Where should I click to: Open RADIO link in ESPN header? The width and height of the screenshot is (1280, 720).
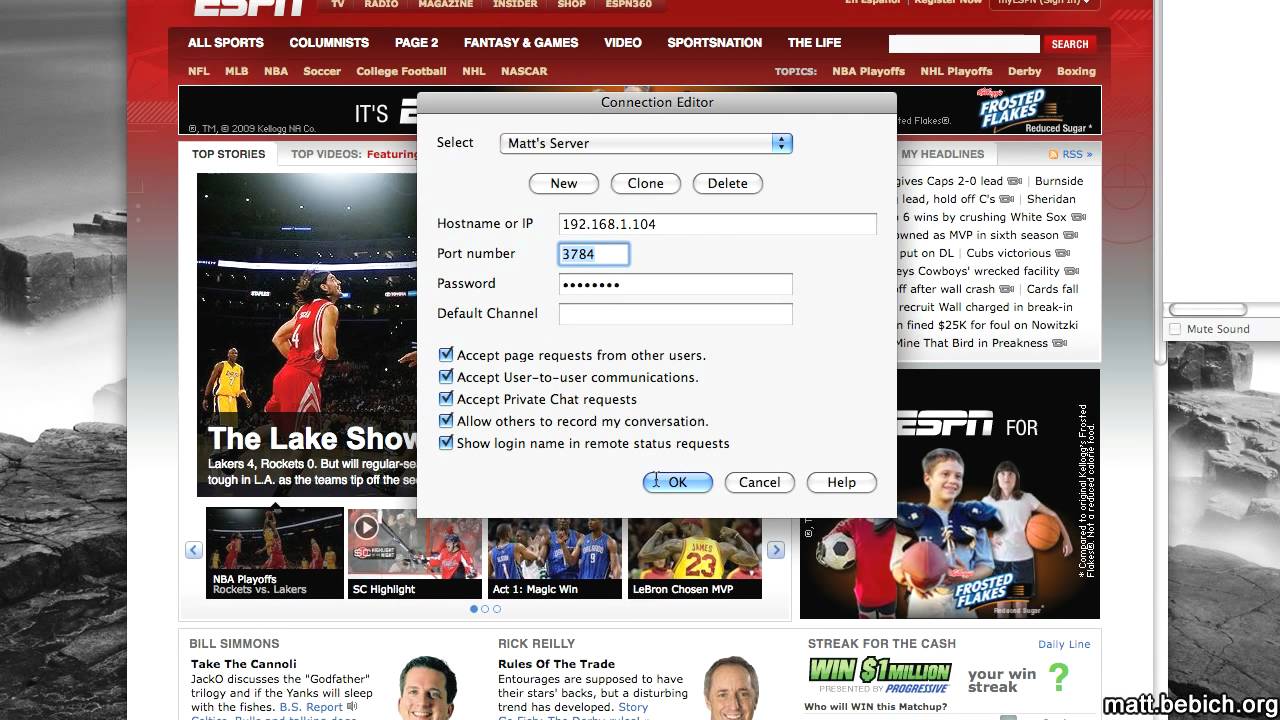pos(380,4)
